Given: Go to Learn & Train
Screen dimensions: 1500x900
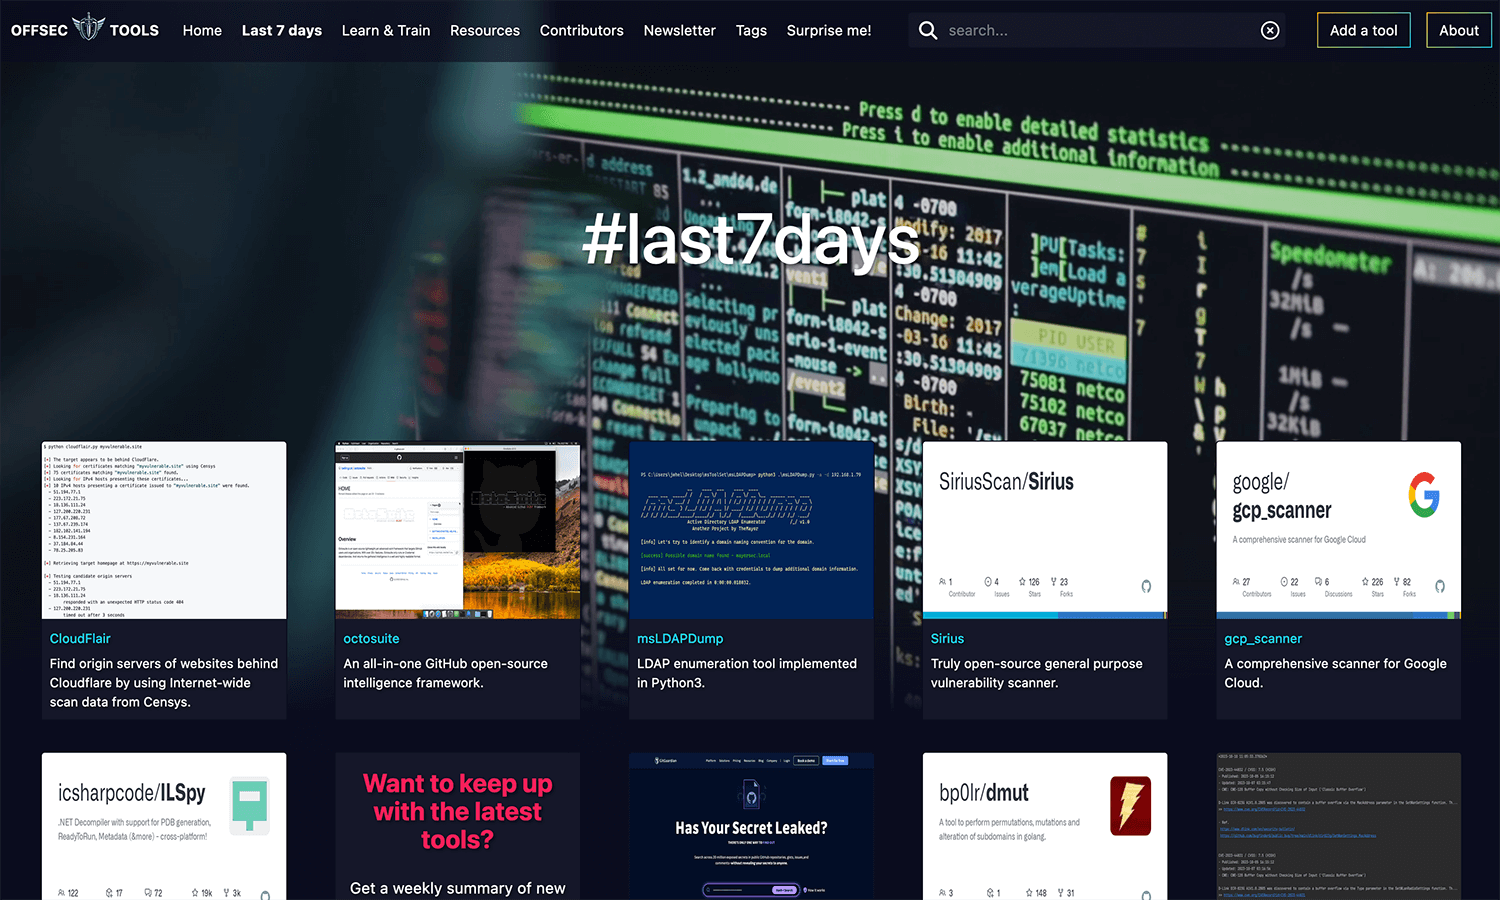Looking at the screenshot, I should (x=386, y=30).
